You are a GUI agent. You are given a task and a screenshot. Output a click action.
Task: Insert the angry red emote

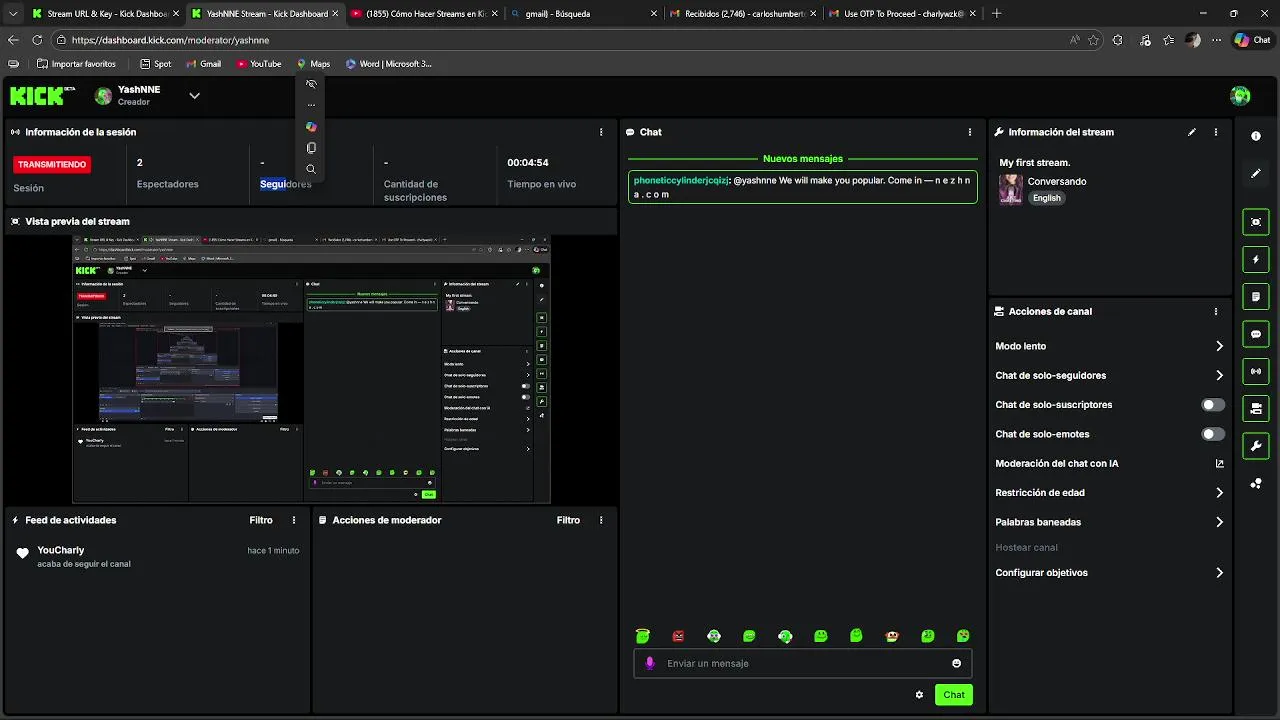pyautogui.click(x=678, y=636)
